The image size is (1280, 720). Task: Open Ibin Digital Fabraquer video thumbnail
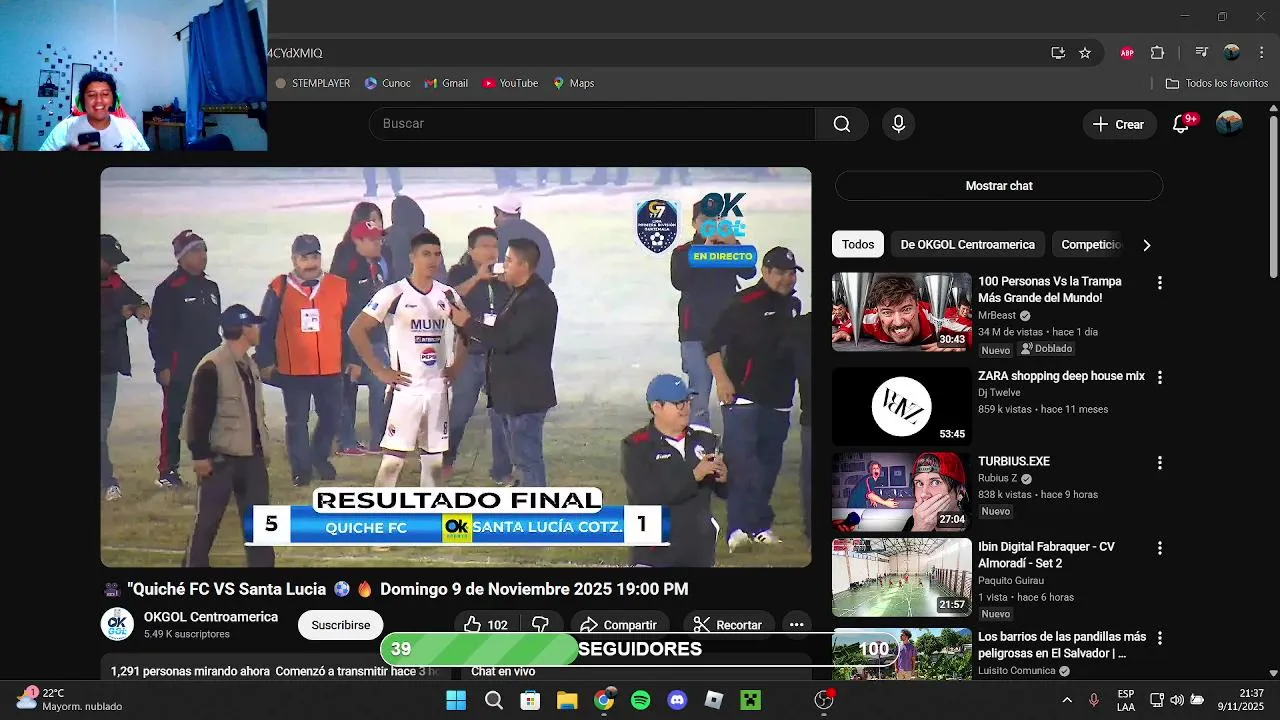click(x=901, y=577)
